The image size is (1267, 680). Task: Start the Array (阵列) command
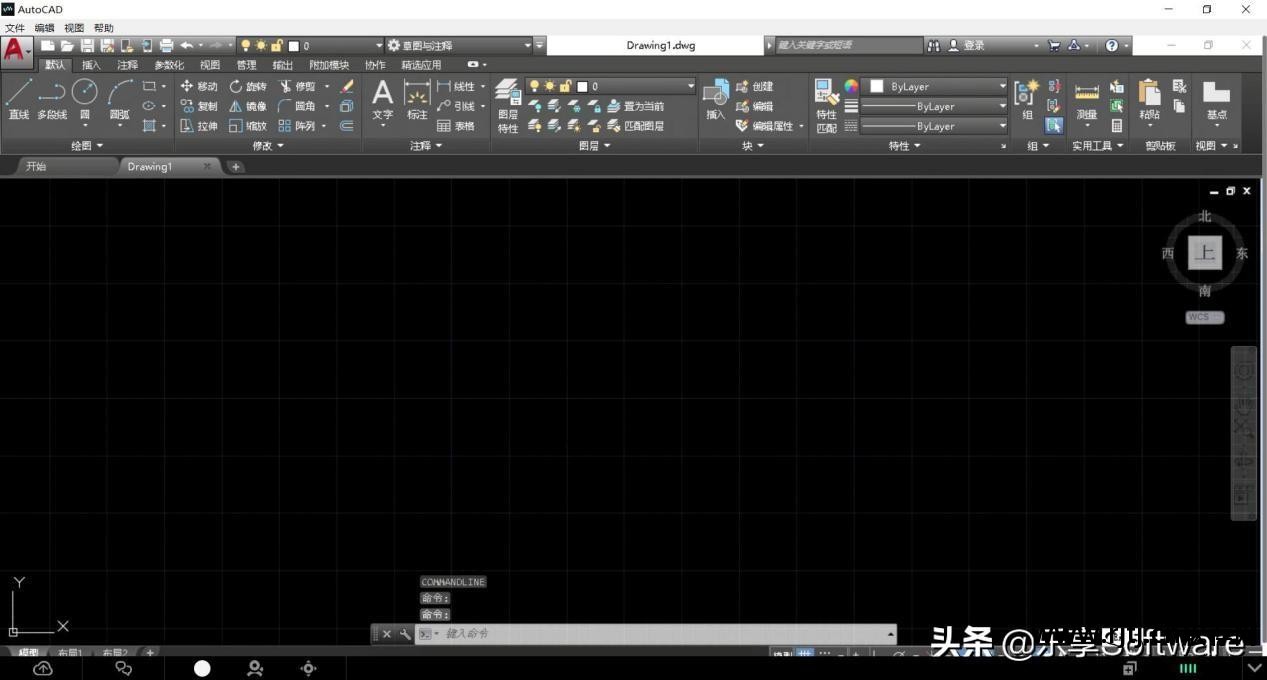[x=298, y=126]
